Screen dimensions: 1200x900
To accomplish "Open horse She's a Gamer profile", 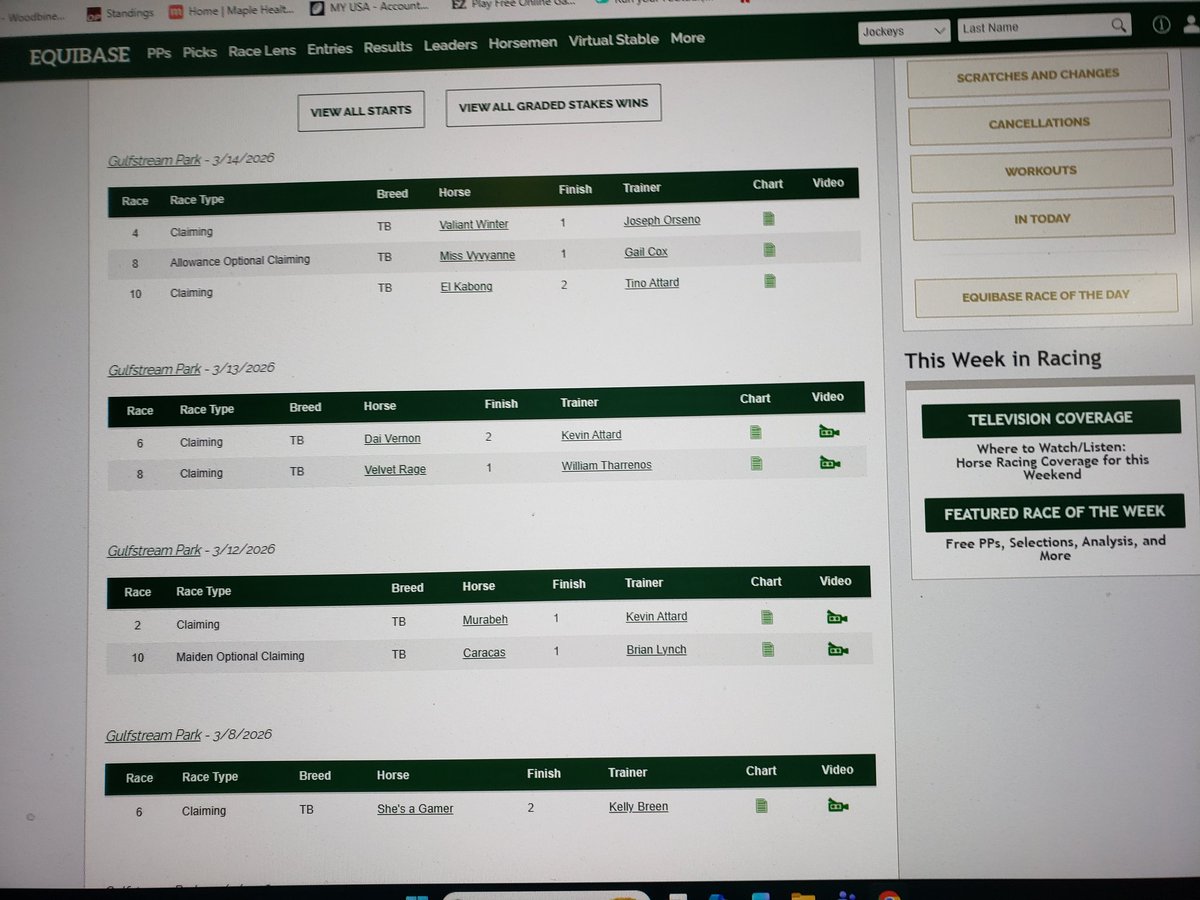I will point(415,809).
